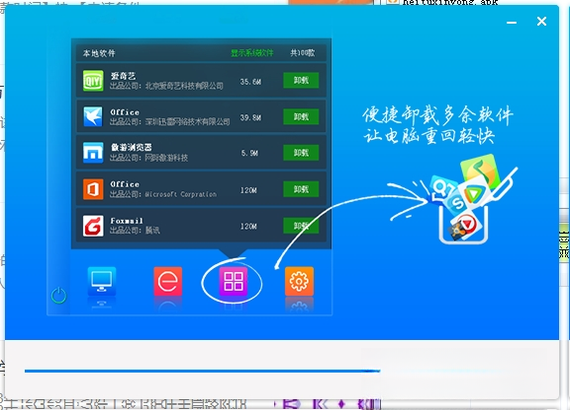Click the Foxmail red G icon
570x410 pixels.
(93, 226)
